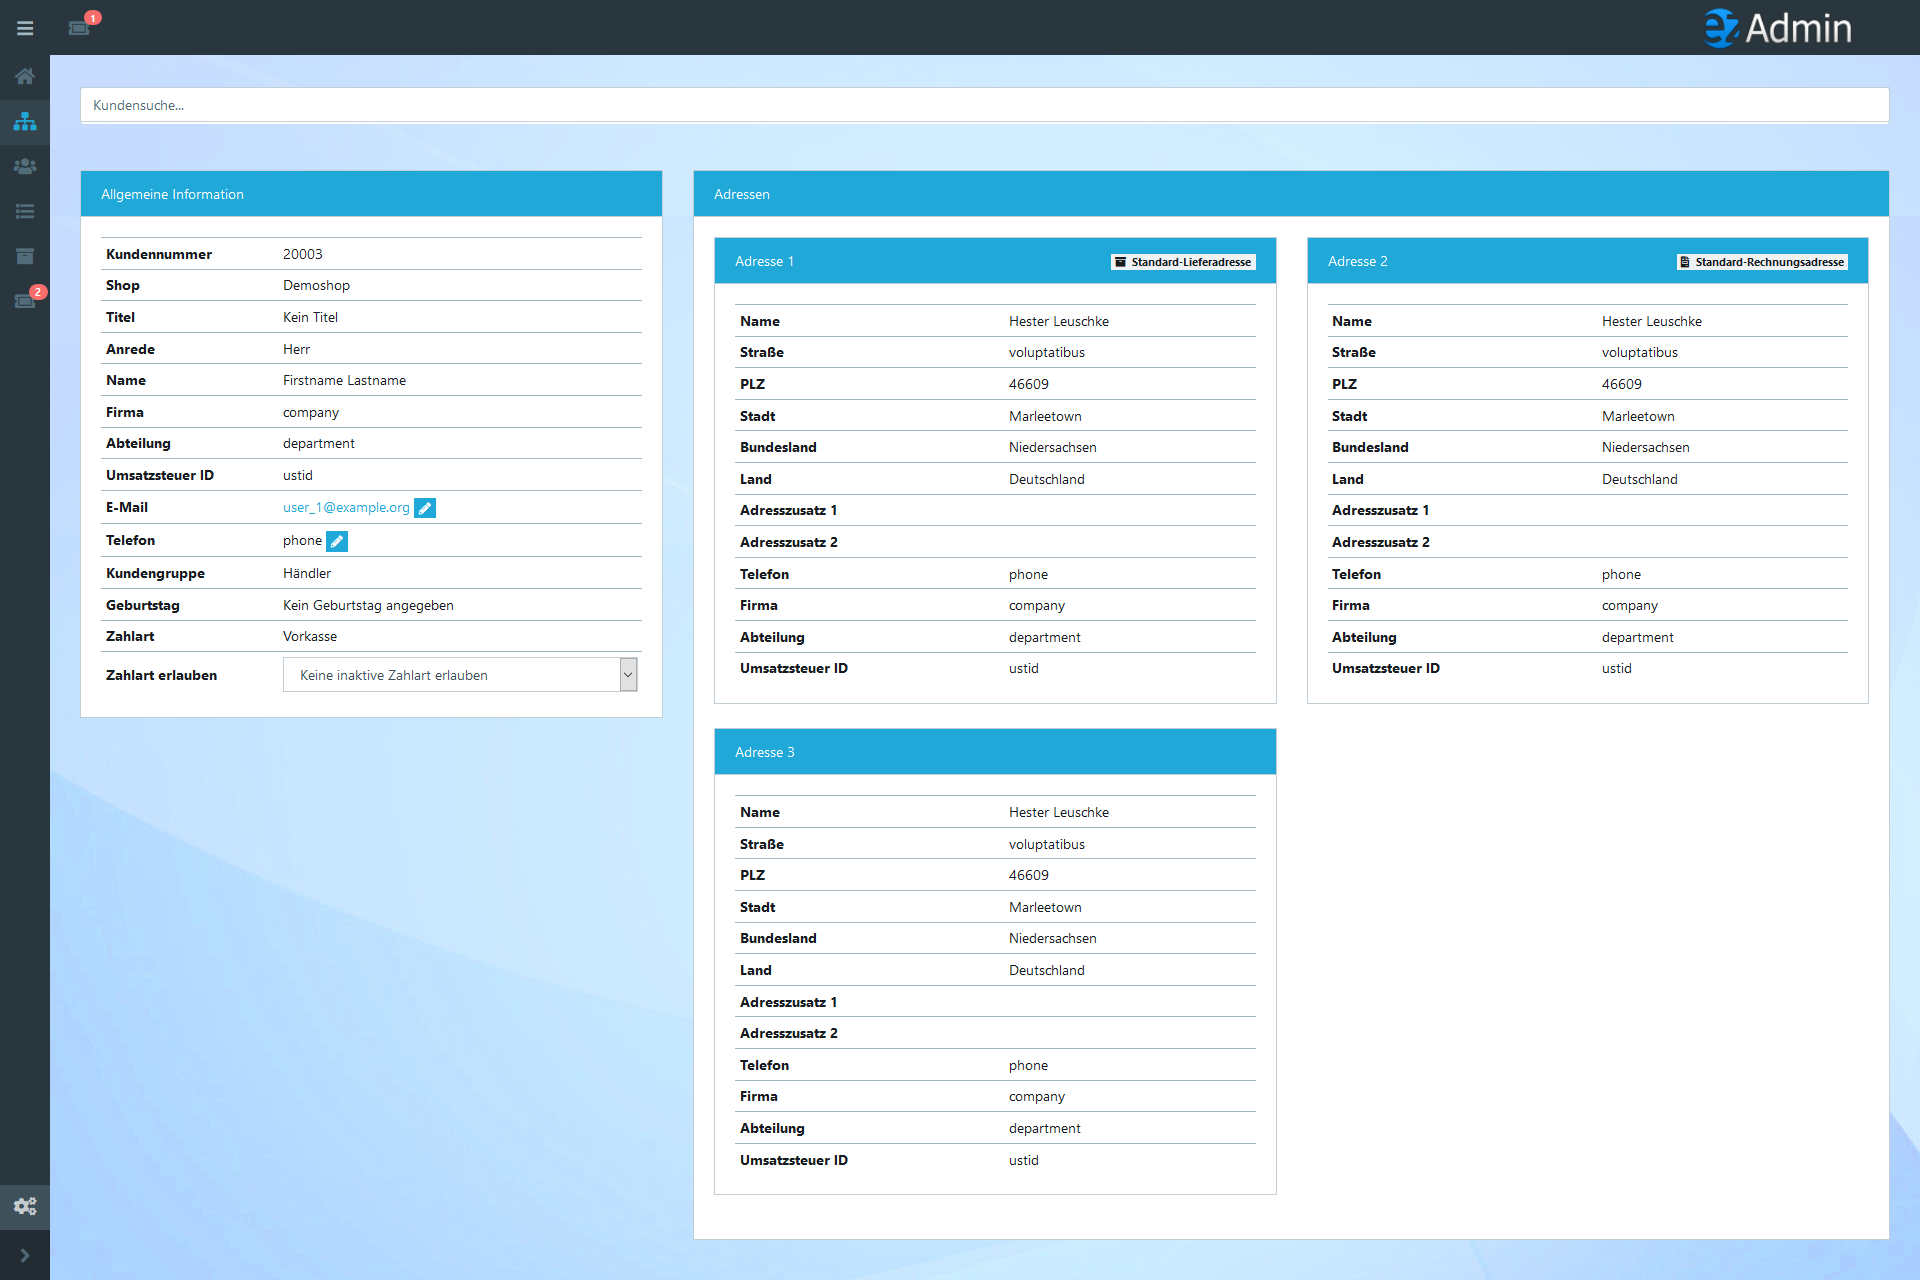
Task: Click the Adresse 1 card header
Action: [x=995, y=261]
